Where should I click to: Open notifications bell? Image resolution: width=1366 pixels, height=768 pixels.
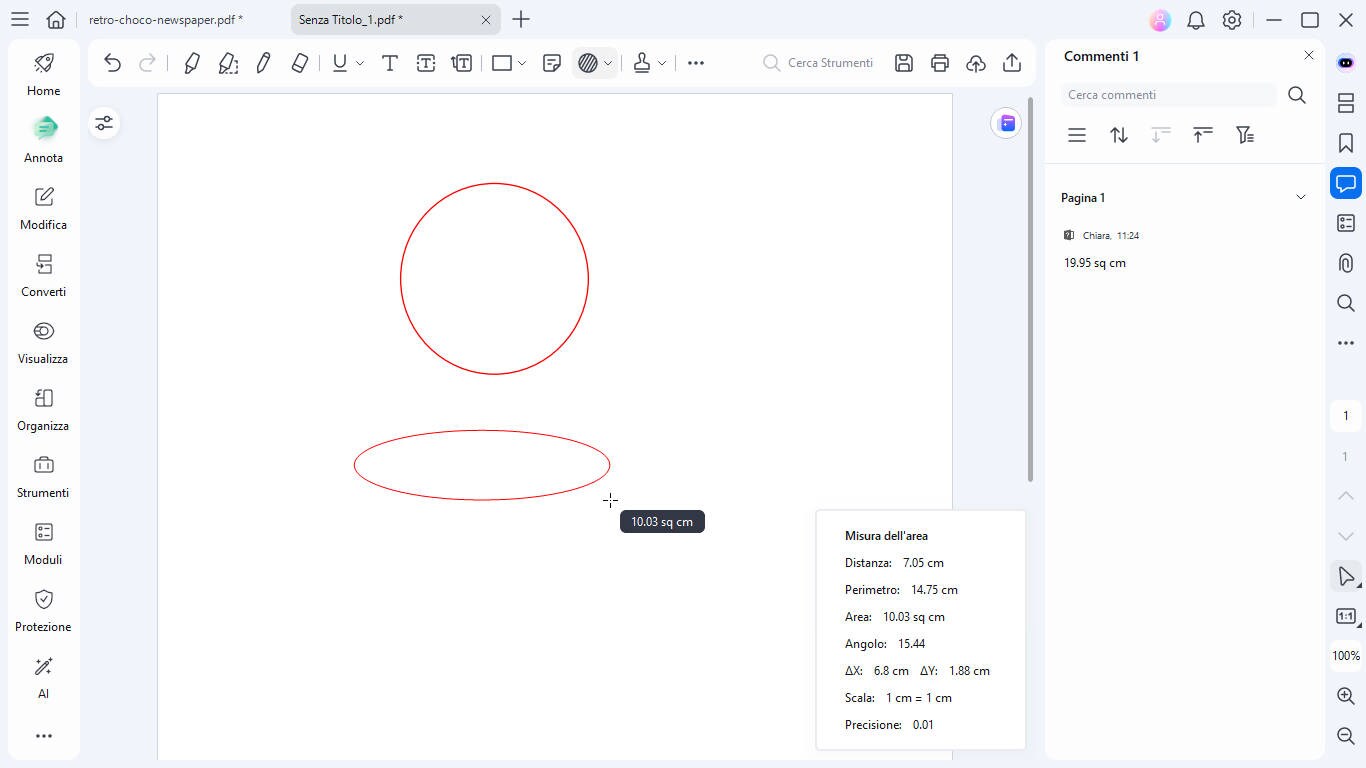coord(1196,20)
